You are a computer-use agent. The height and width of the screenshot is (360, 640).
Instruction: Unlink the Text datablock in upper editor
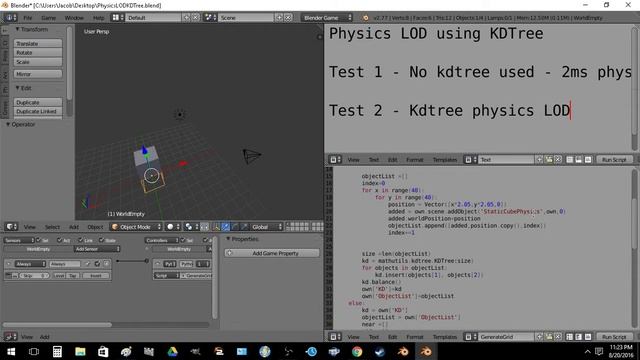coord(558,160)
